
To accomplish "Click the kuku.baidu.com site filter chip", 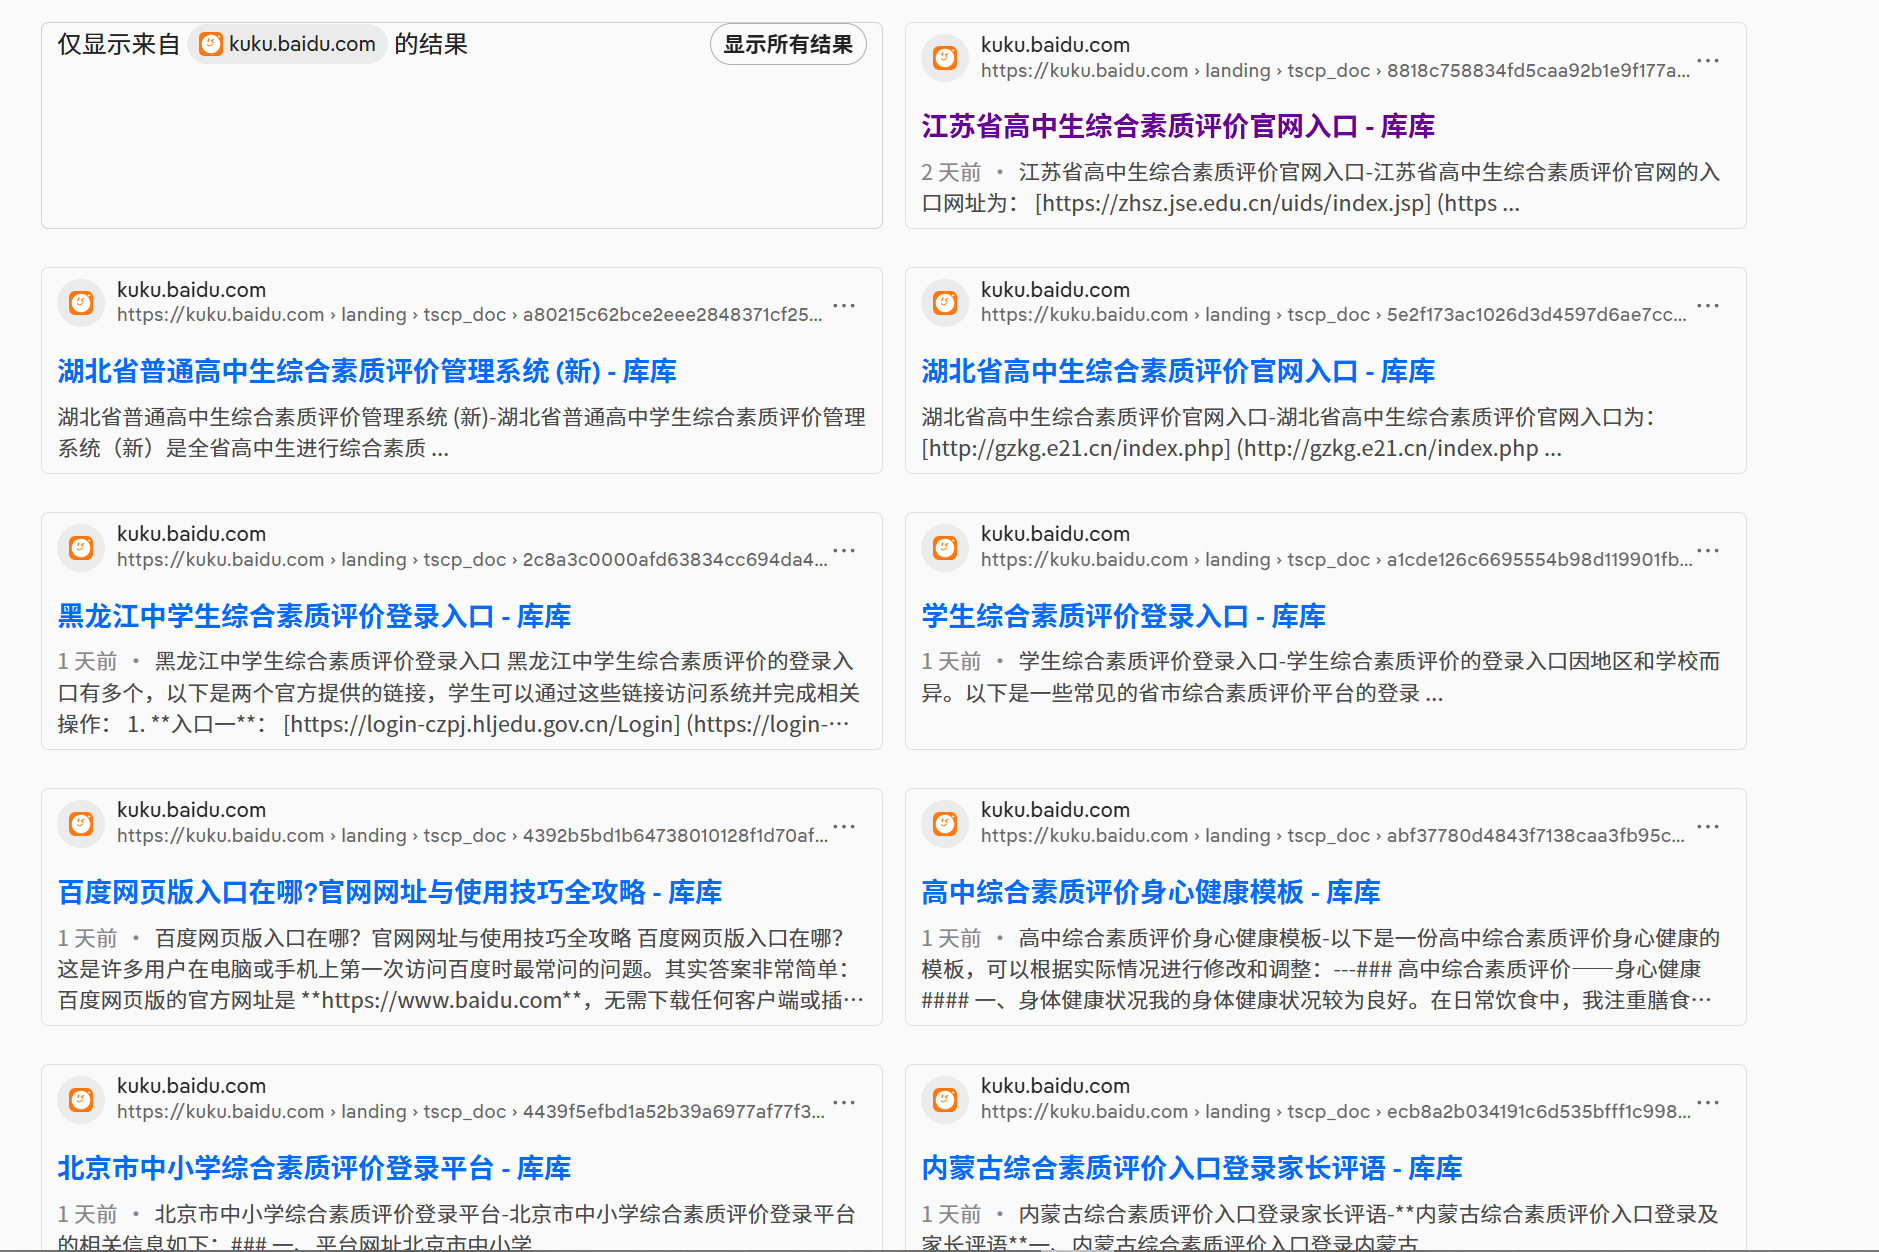I will coord(287,44).
